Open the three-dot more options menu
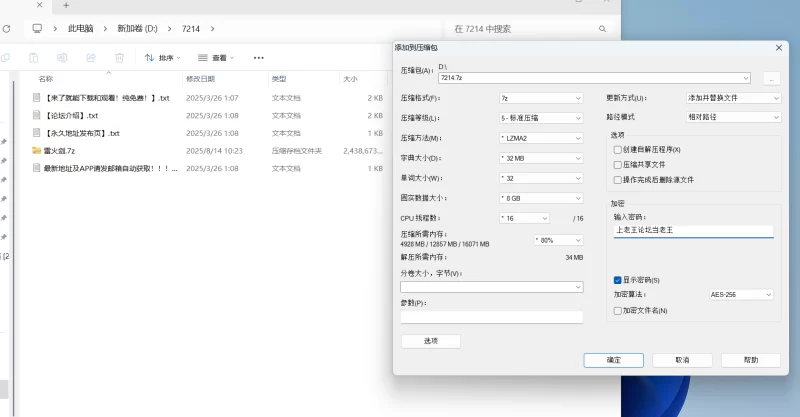Viewport: 800px width, 417px height. pos(258,58)
